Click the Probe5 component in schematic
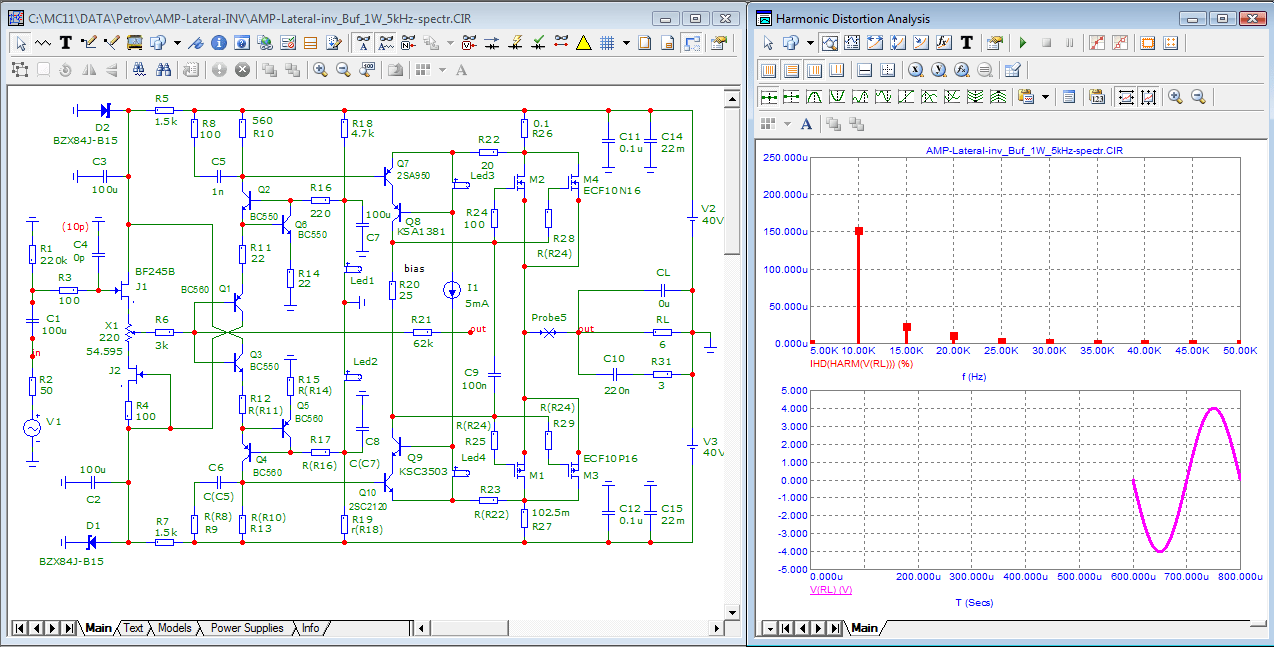This screenshot has height=647, width=1274. pos(548,331)
